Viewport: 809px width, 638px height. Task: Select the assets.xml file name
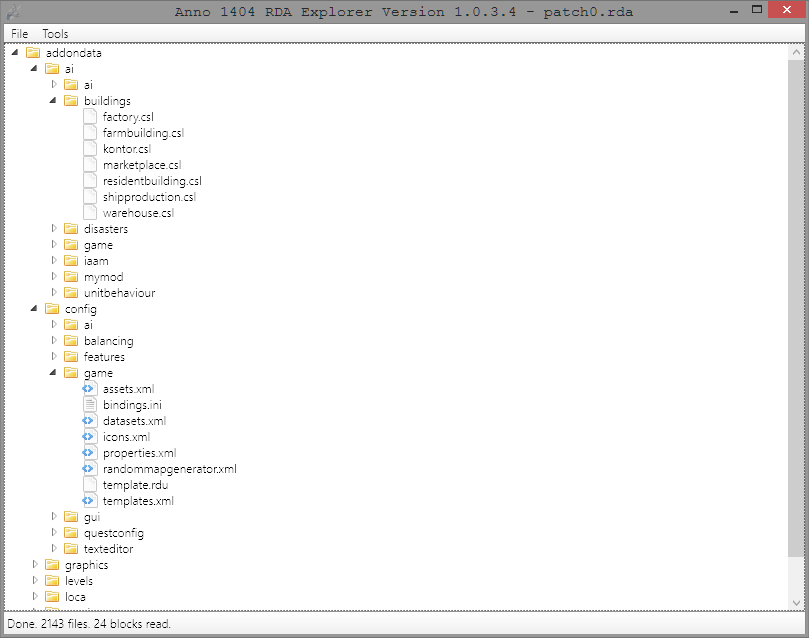coord(128,389)
